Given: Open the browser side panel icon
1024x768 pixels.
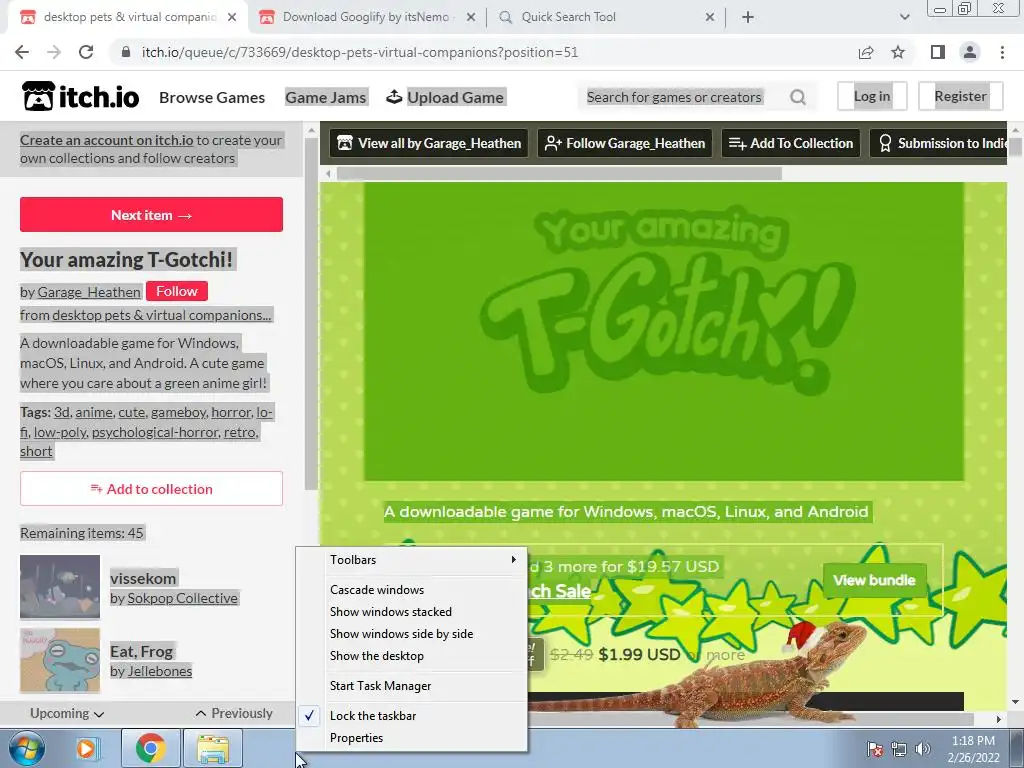Looking at the screenshot, I should pyautogui.click(x=938, y=52).
